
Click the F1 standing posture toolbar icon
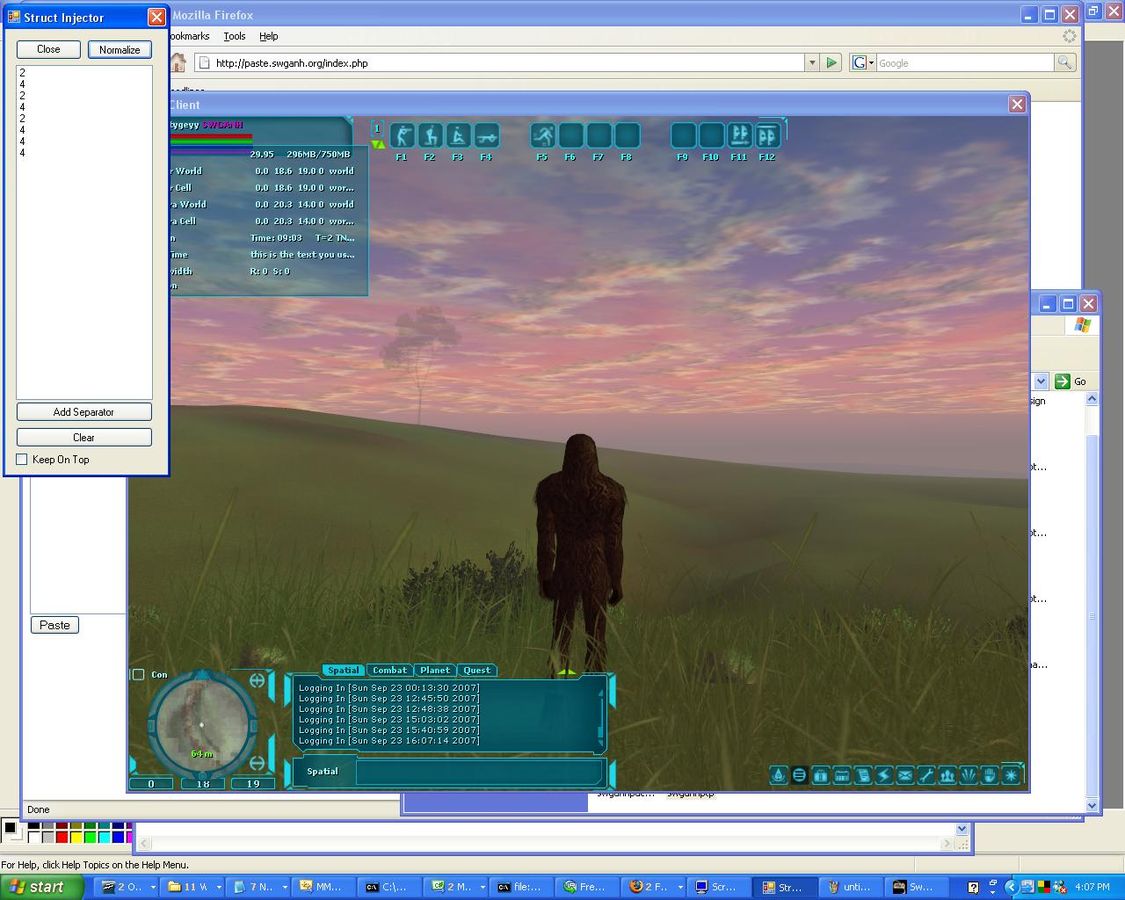point(401,136)
